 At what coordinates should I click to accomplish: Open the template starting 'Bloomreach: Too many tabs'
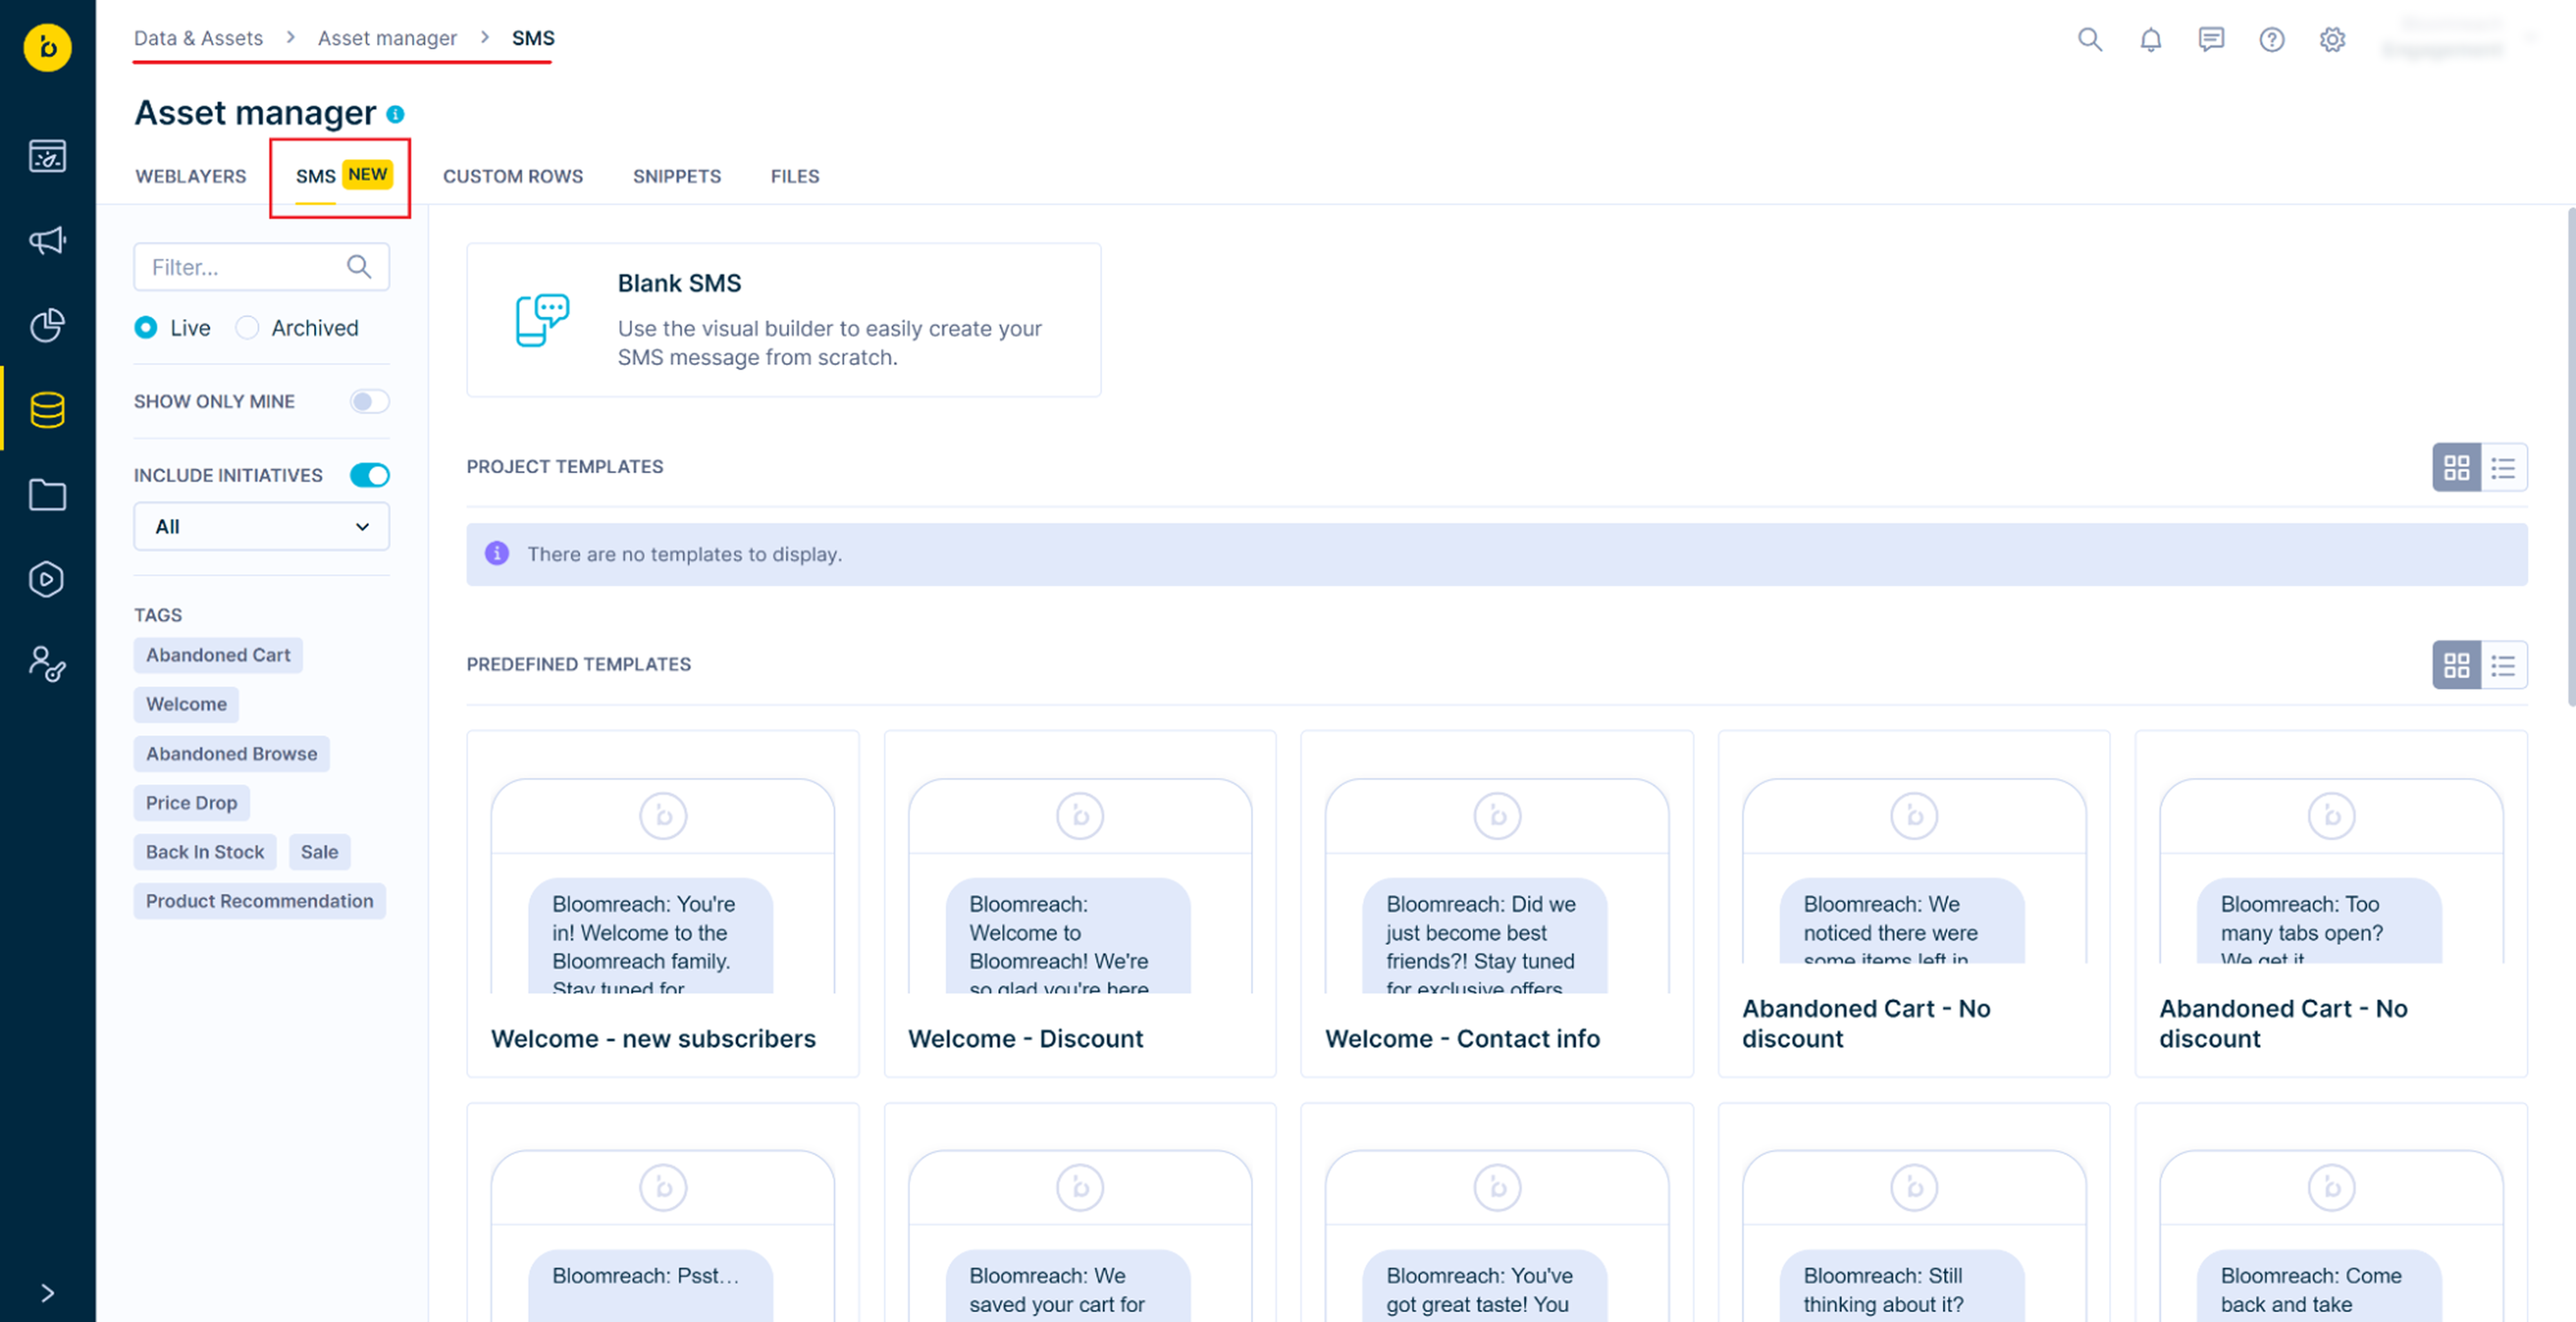[x=2331, y=904]
